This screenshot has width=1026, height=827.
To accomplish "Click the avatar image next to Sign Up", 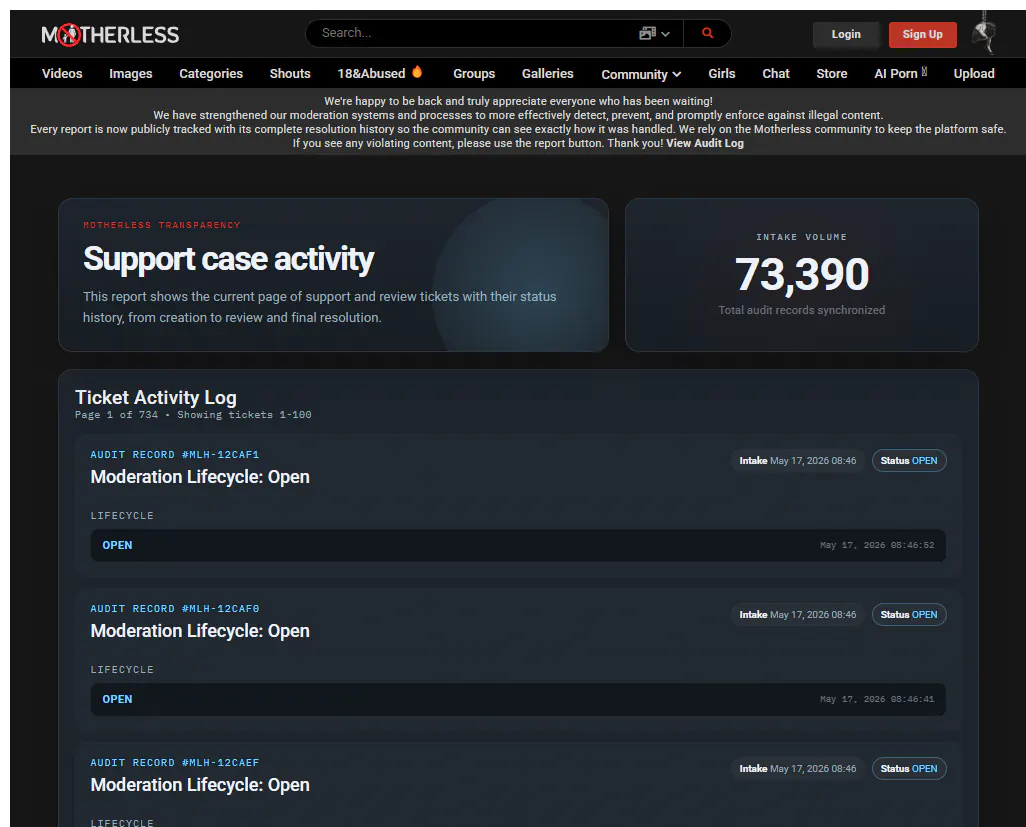I will click(x=984, y=33).
